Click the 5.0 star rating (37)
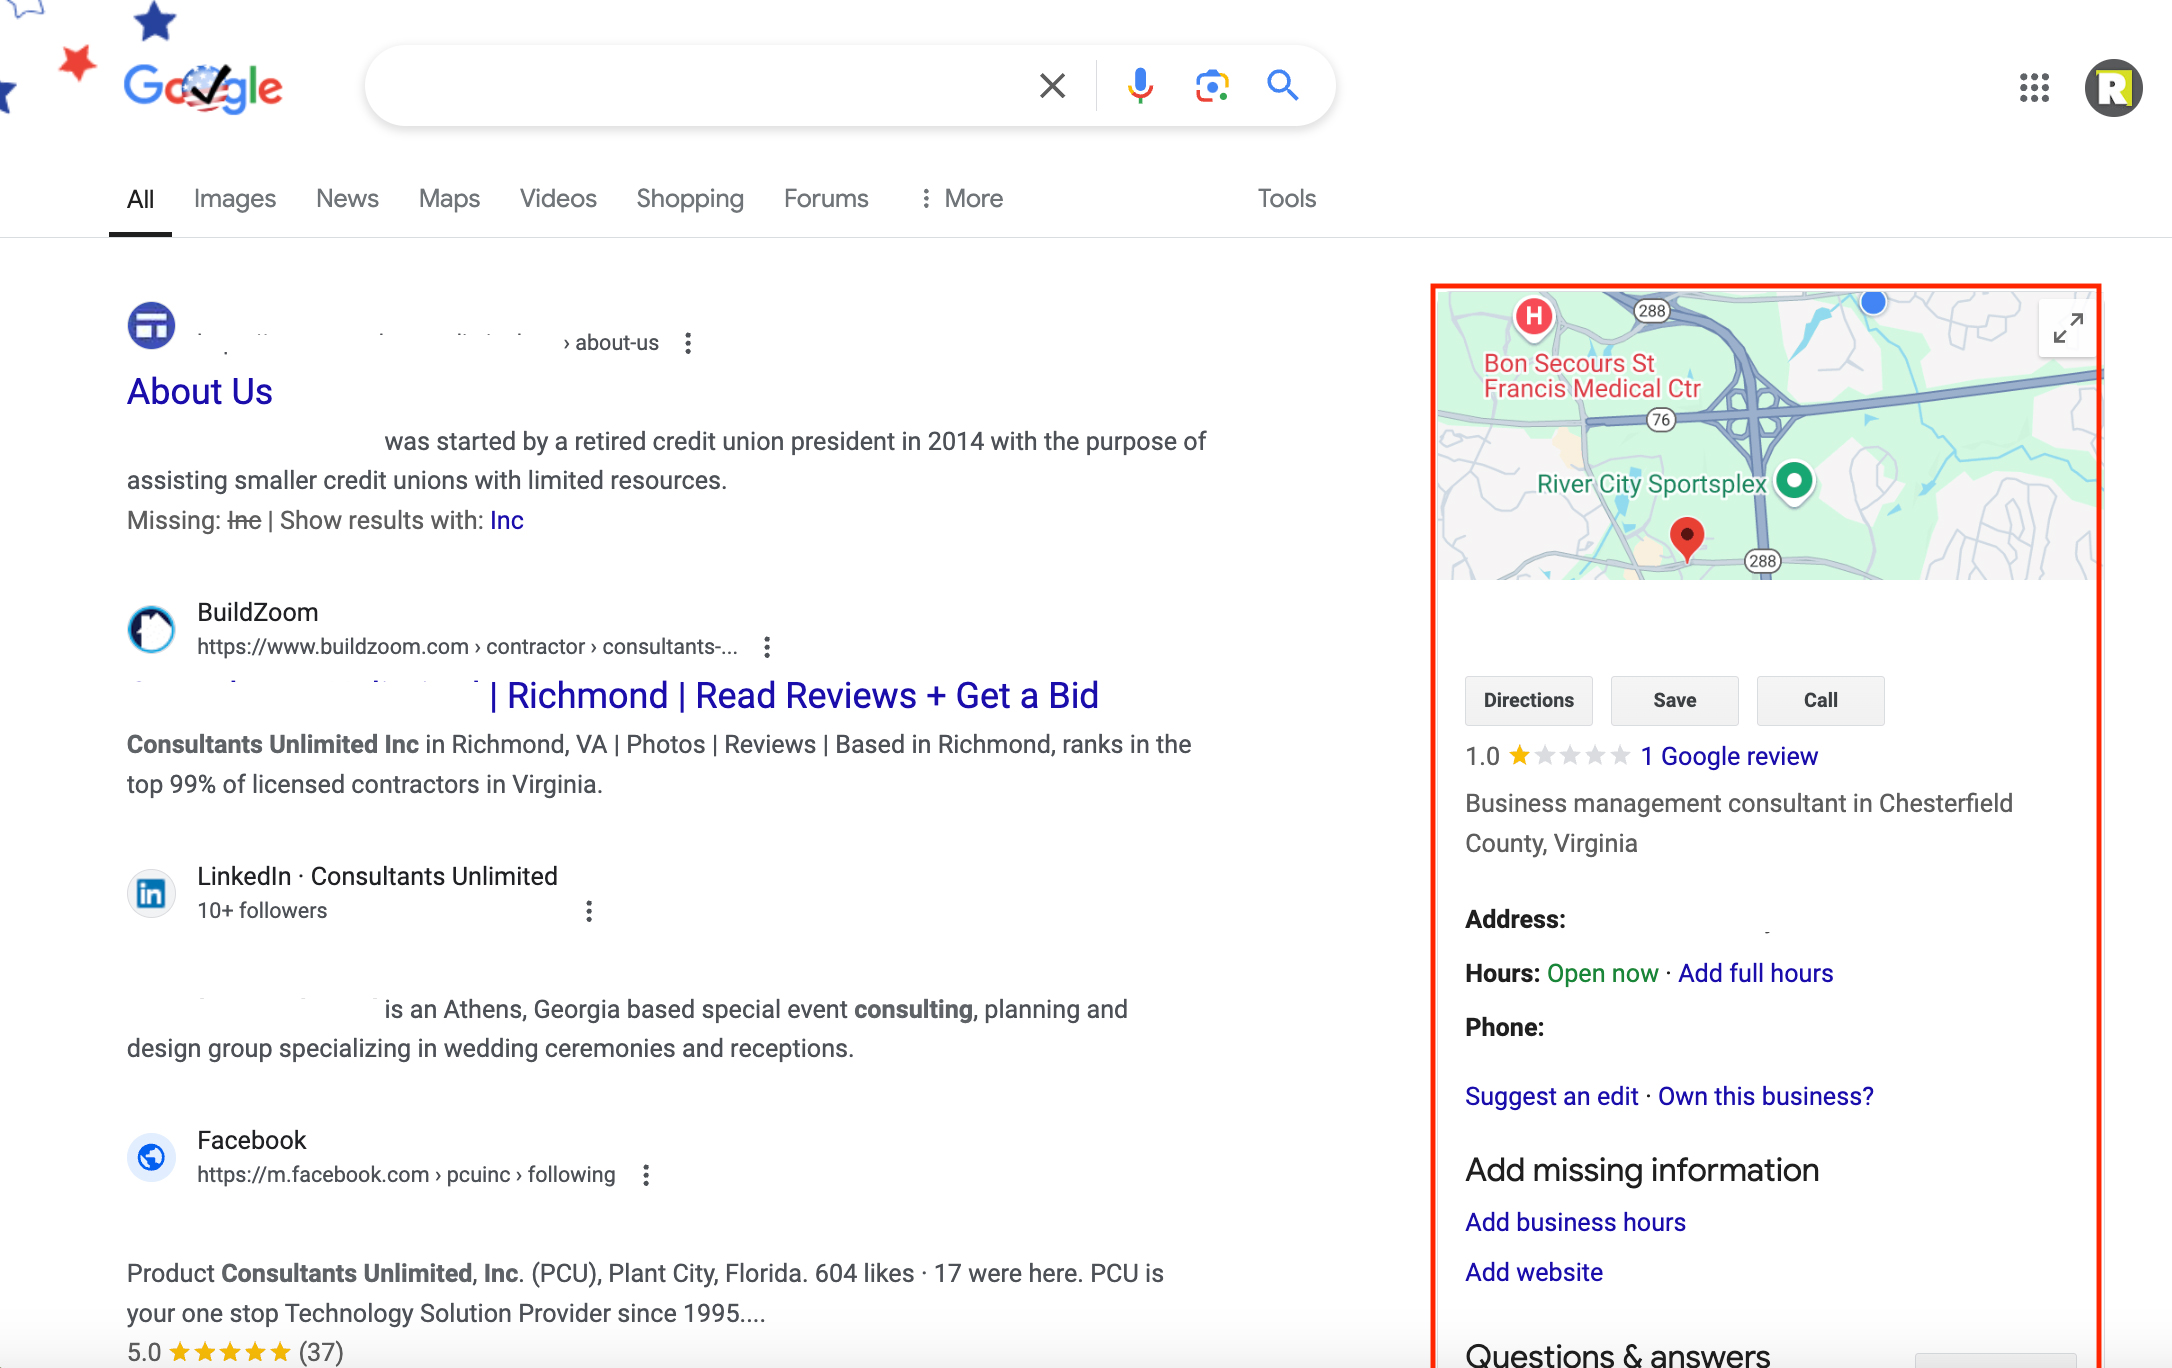This screenshot has width=2172, height=1368. (x=235, y=1353)
